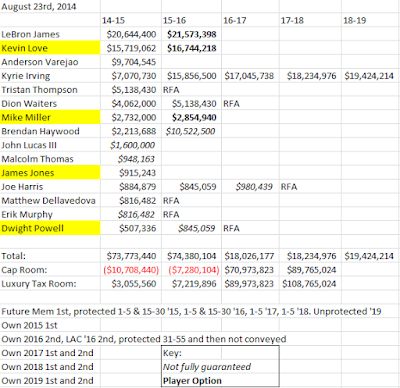400x388 pixels.
Task: Select Kevin Love's $15,719,062 salary cell
Action: [x=131, y=48]
